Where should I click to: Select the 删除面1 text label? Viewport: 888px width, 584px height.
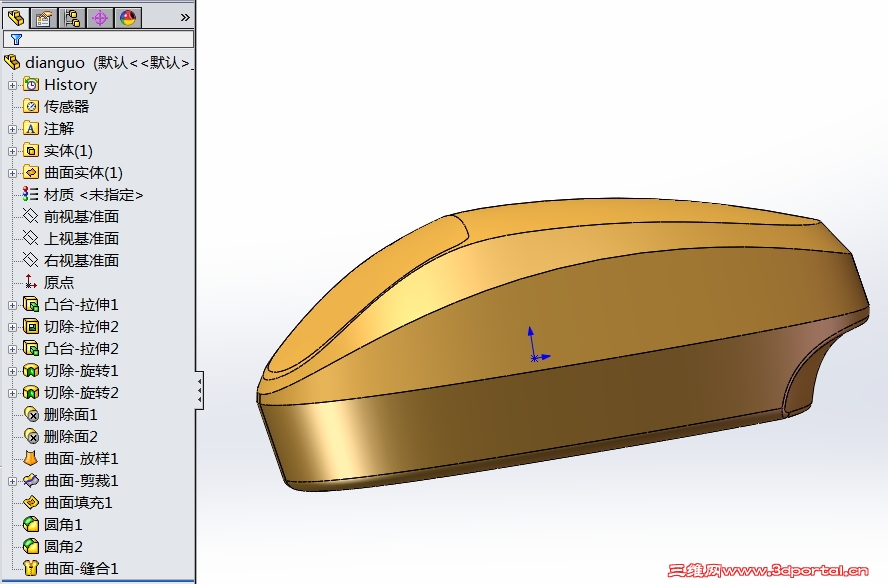71,415
